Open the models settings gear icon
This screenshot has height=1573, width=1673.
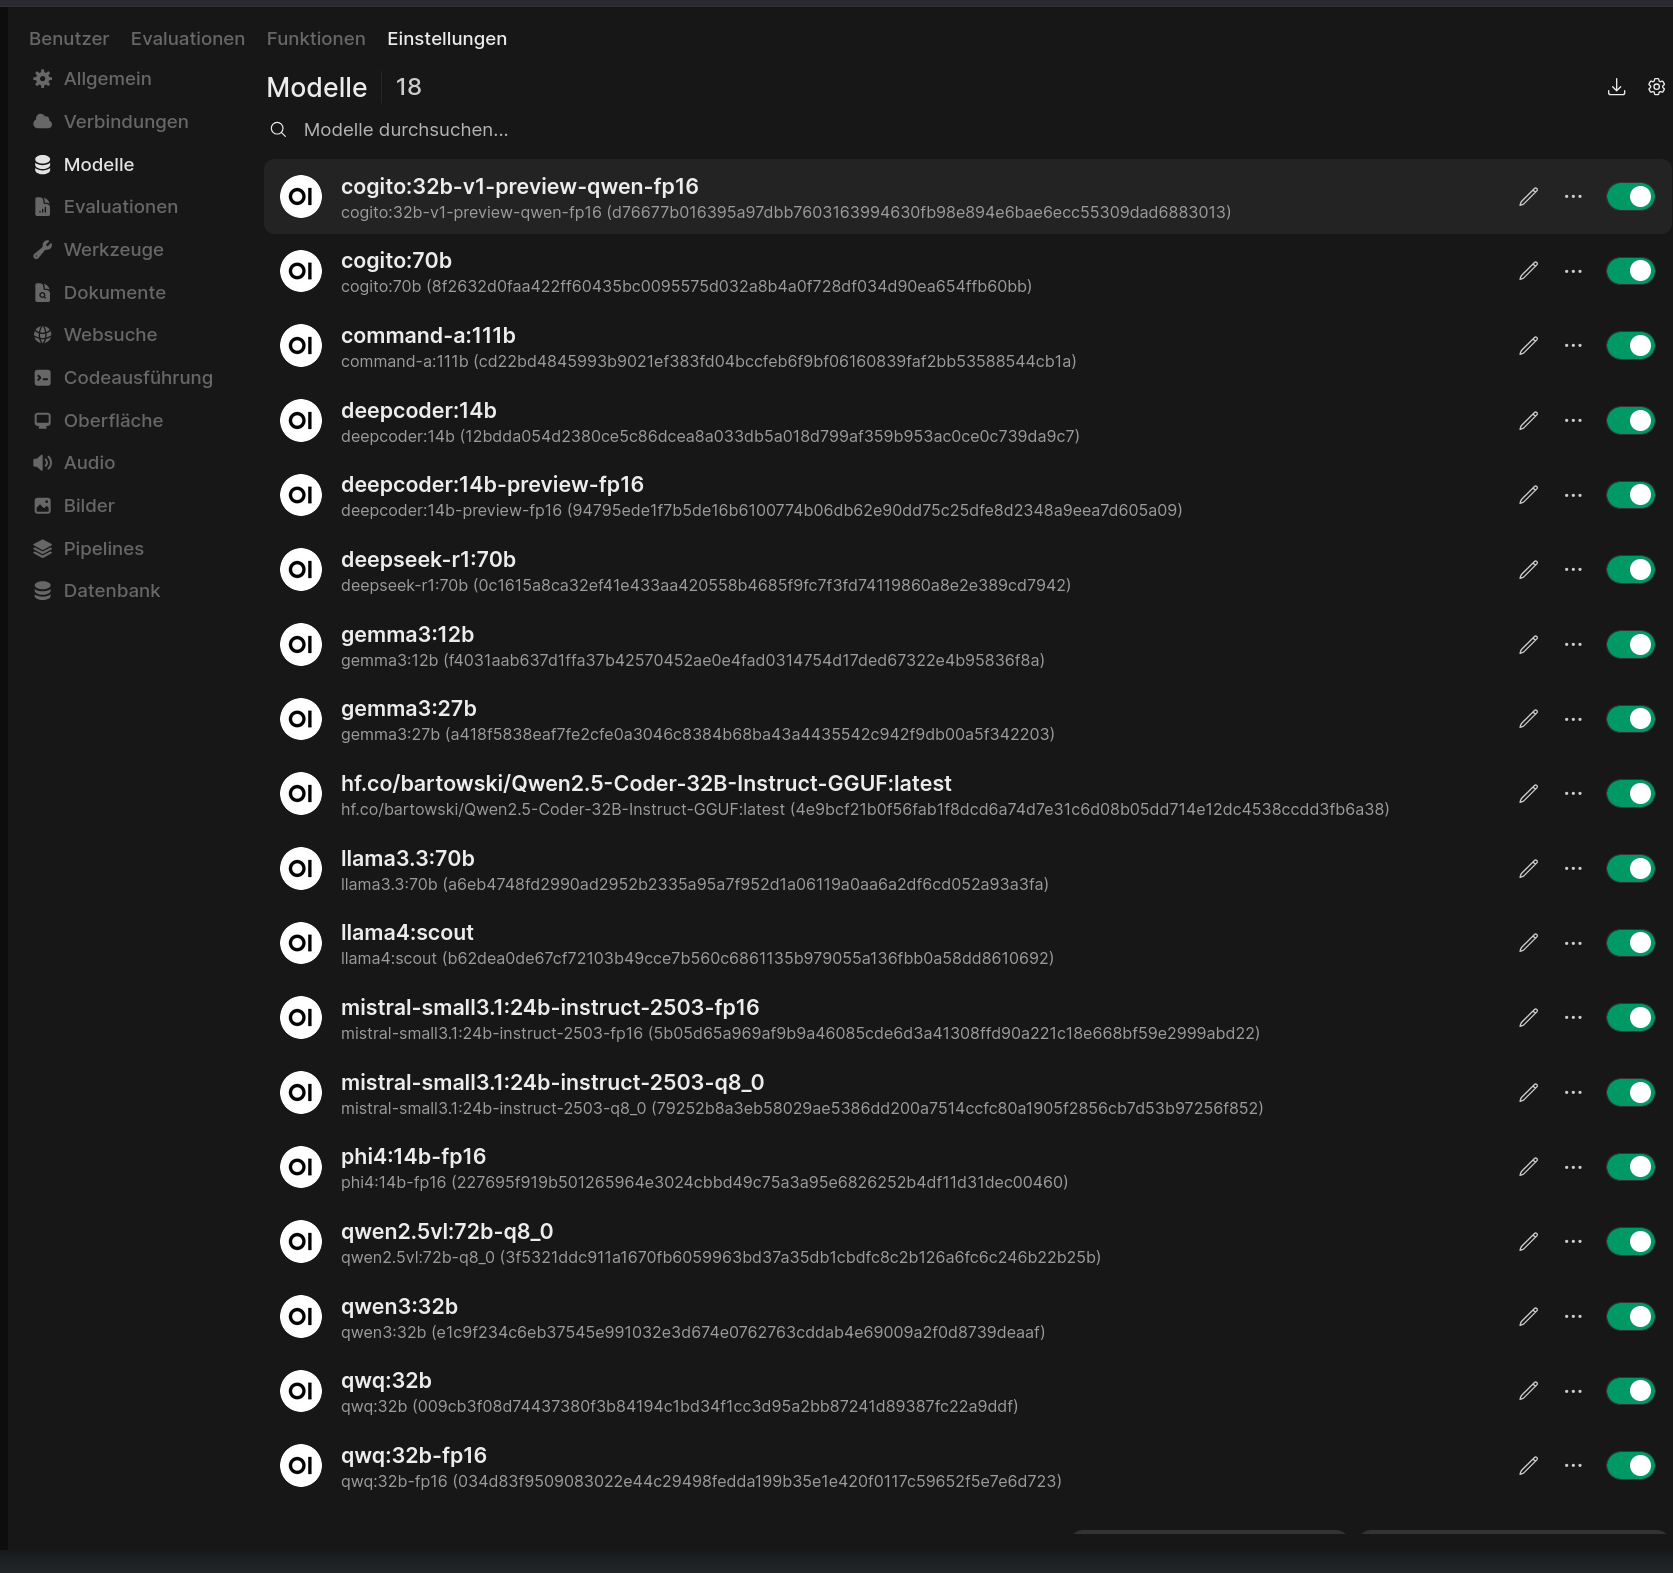tap(1656, 87)
